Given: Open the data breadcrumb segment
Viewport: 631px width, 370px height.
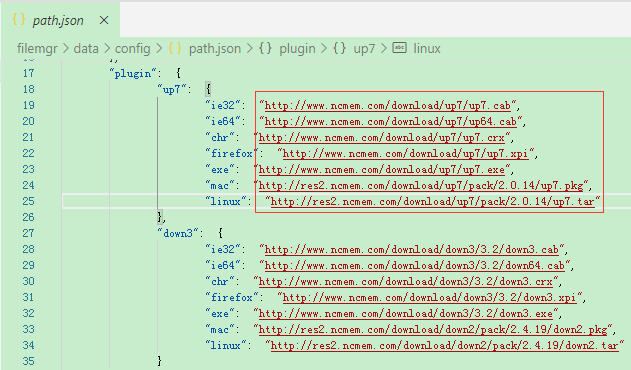Looking at the screenshot, I should point(86,49).
